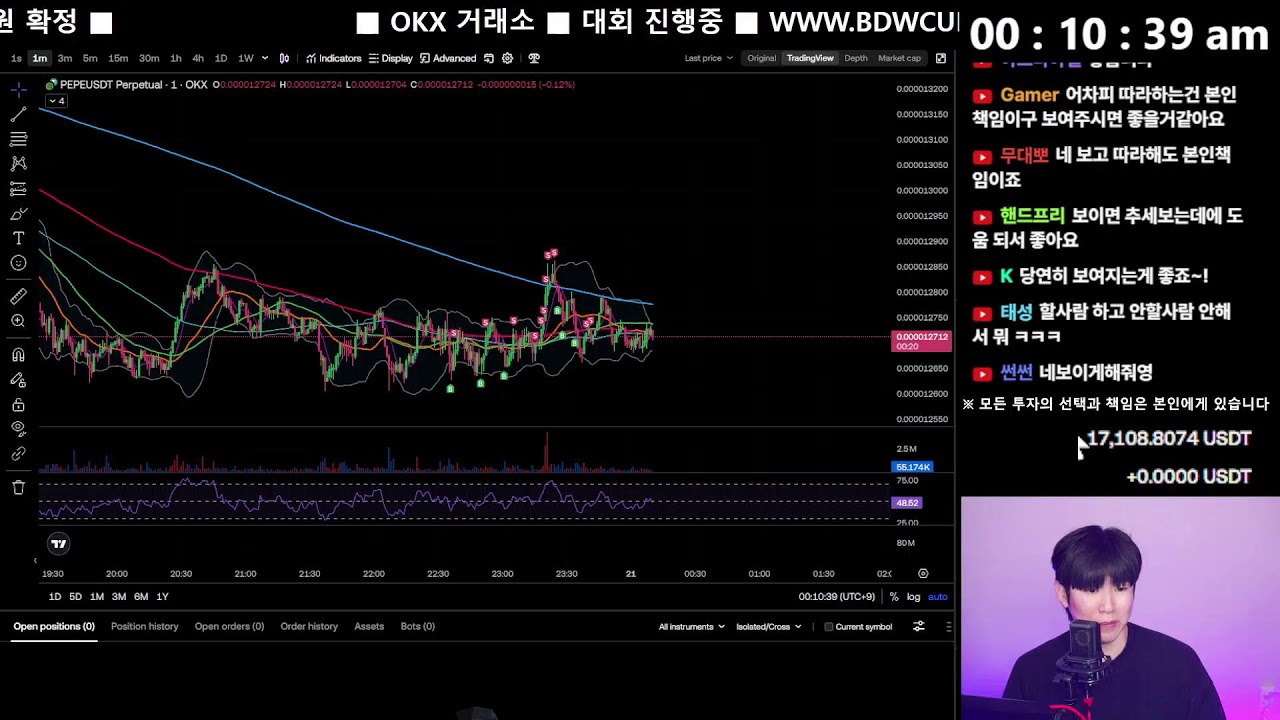Open the Open orders (0) tab
This screenshot has height=720, width=1280.
[229, 626]
